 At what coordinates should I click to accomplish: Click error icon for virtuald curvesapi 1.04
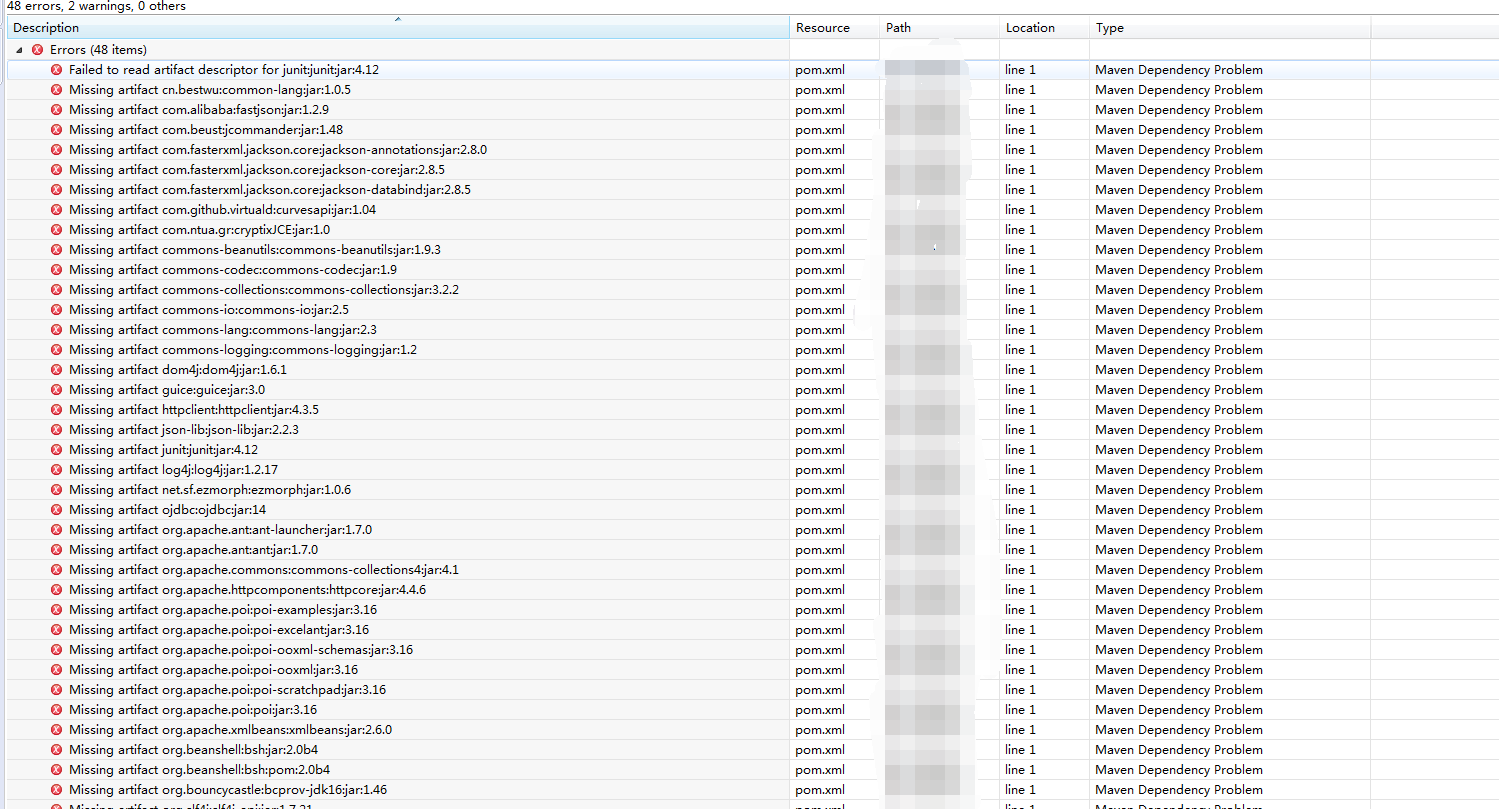pyautogui.click(x=57, y=210)
